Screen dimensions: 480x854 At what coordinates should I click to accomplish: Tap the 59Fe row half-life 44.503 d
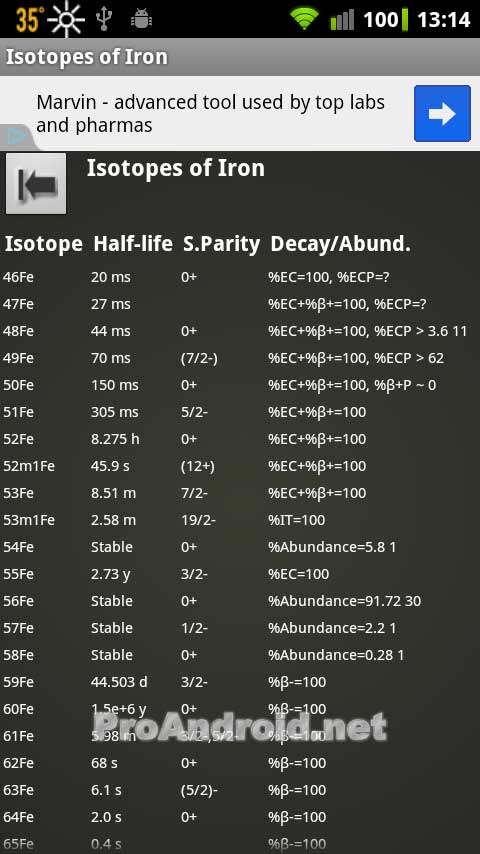click(119, 682)
